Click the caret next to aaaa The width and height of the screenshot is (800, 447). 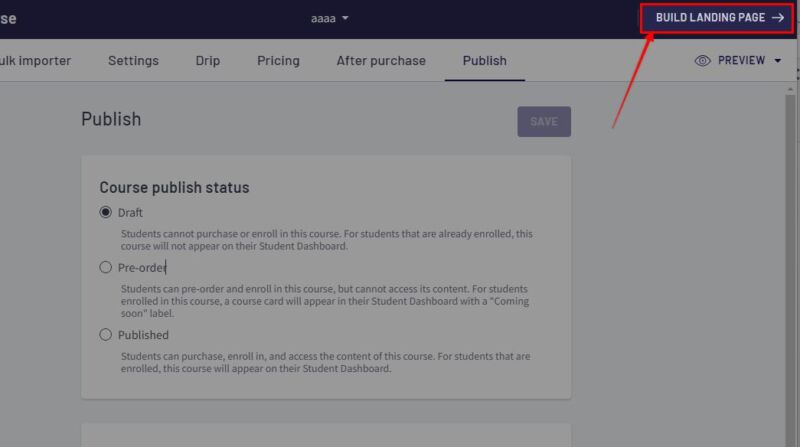click(x=345, y=18)
